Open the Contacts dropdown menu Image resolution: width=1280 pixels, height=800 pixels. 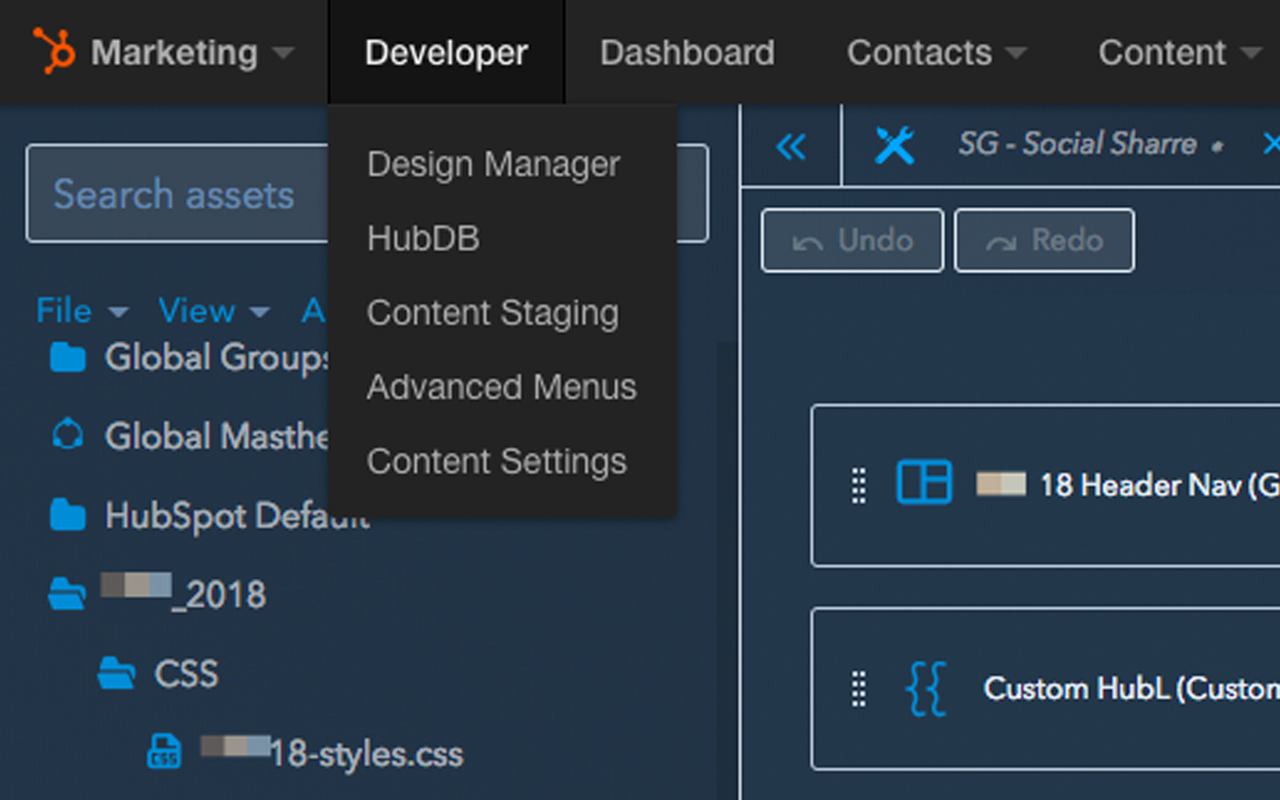click(937, 52)
